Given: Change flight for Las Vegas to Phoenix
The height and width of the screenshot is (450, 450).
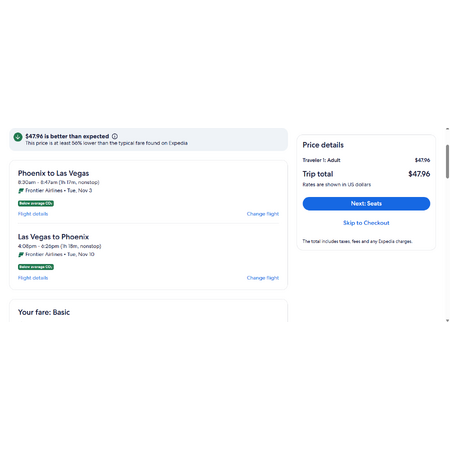Looking at the screenshot, I should click(263, 278).
